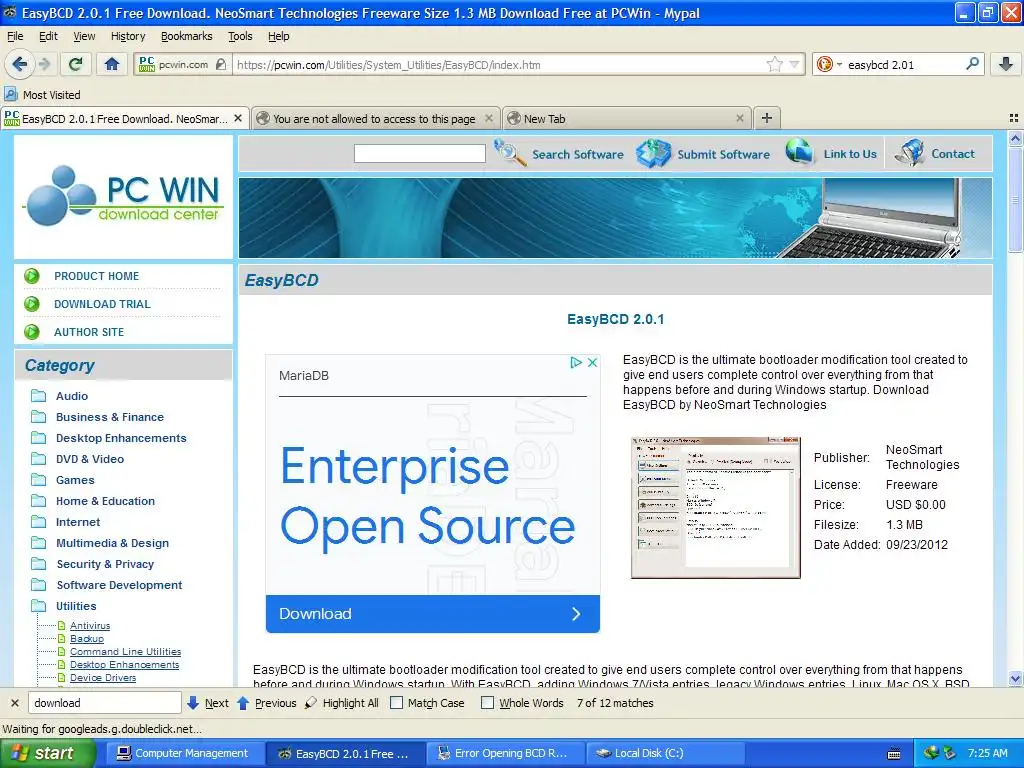
Task: Click the folder icon next to Games
Action: pos(39,480)
